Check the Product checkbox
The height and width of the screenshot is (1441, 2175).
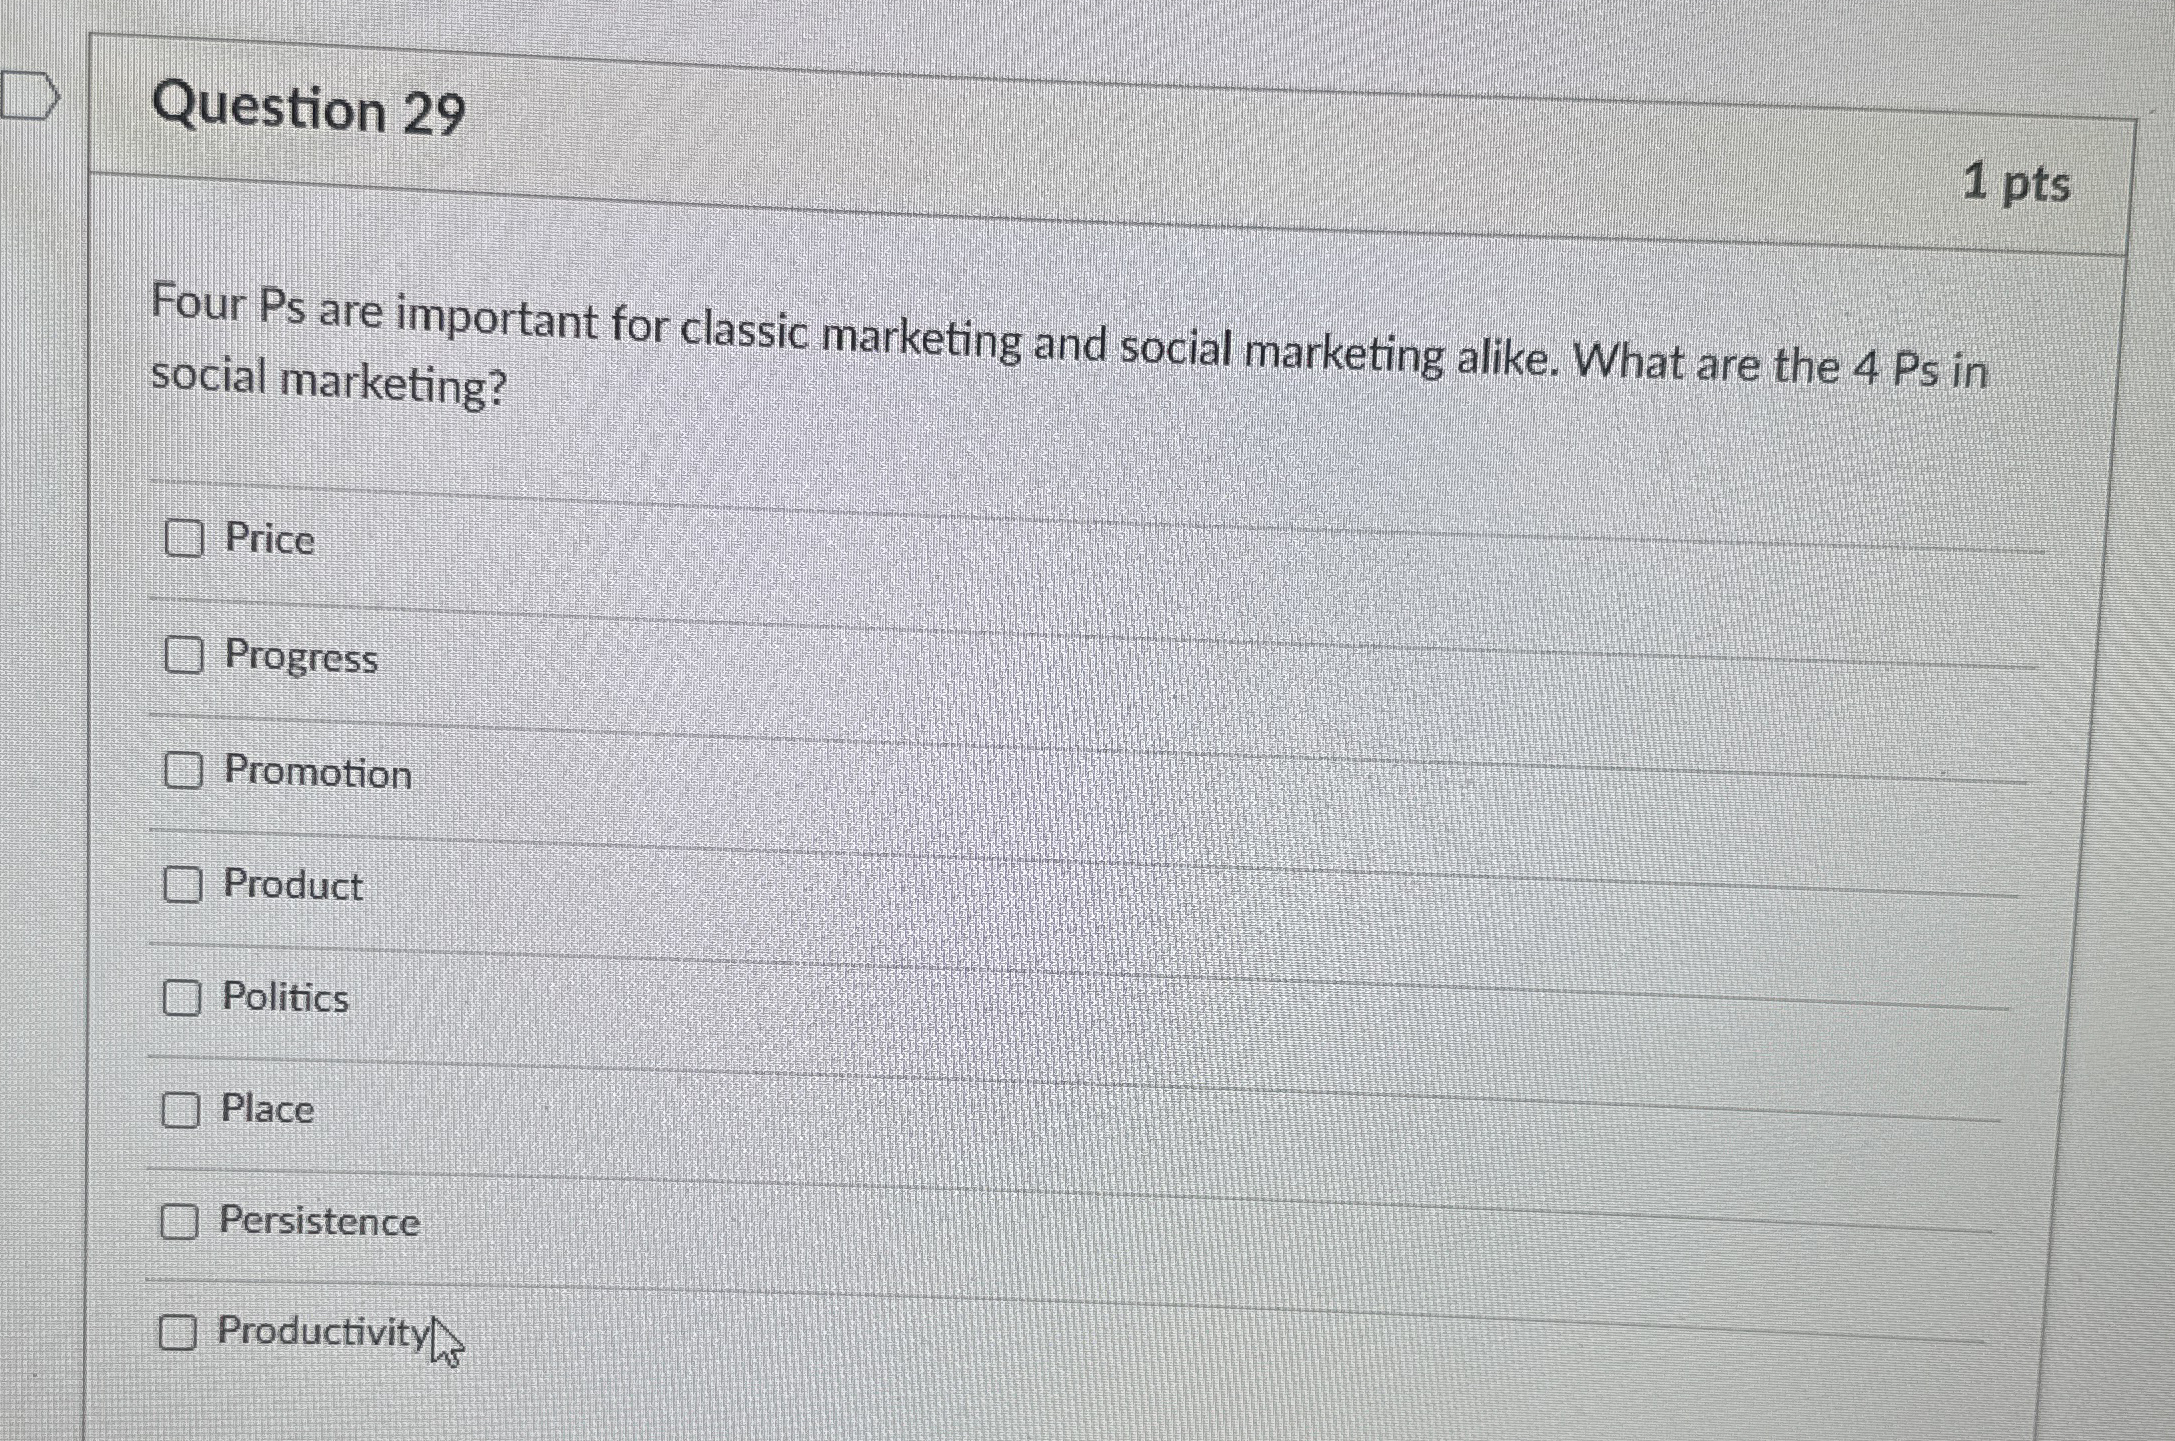click(185, 884)
